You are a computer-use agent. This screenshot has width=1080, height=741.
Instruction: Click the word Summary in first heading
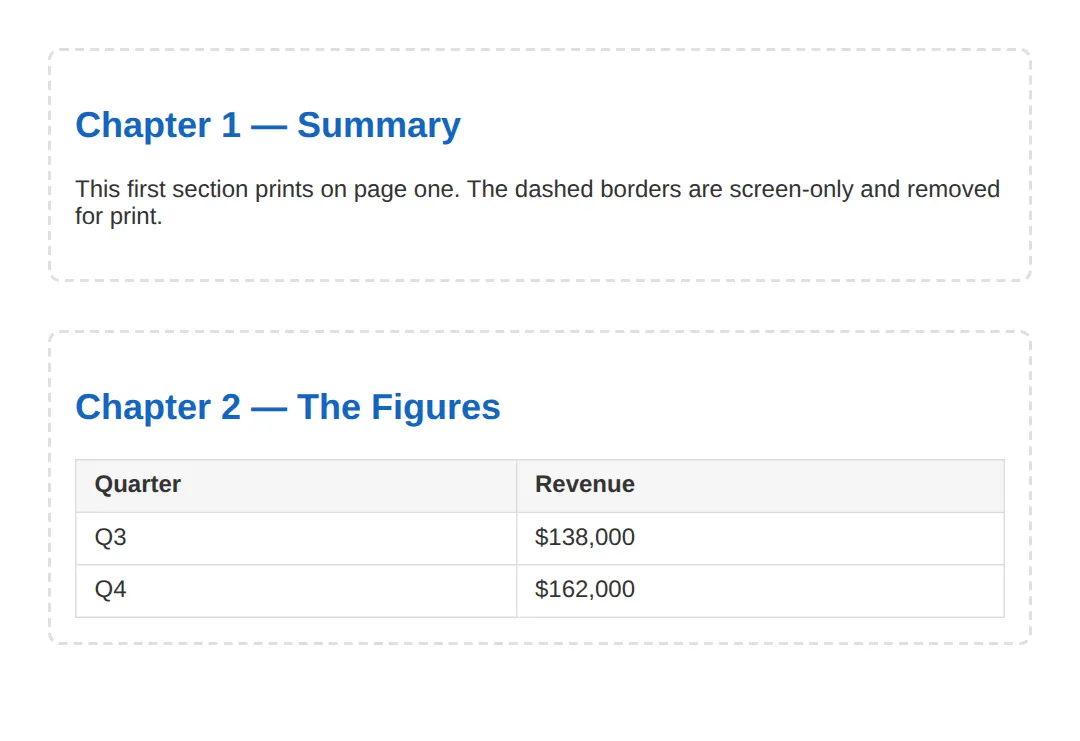(379, 127)
